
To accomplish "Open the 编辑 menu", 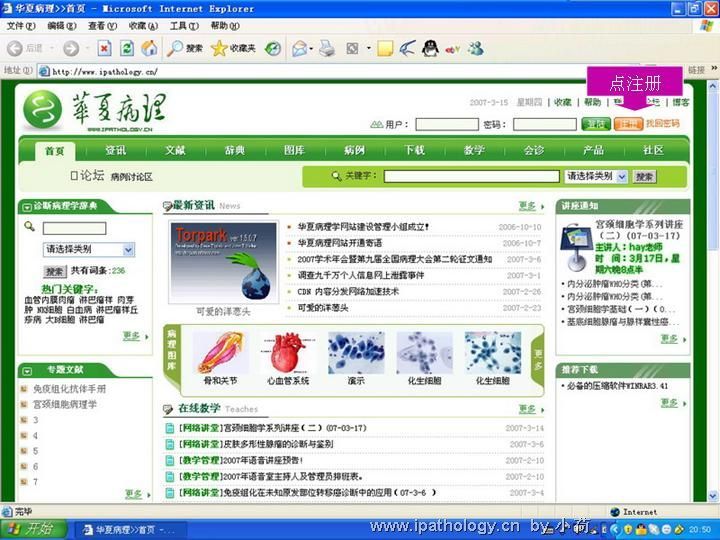I will click(x=62, y=26).
